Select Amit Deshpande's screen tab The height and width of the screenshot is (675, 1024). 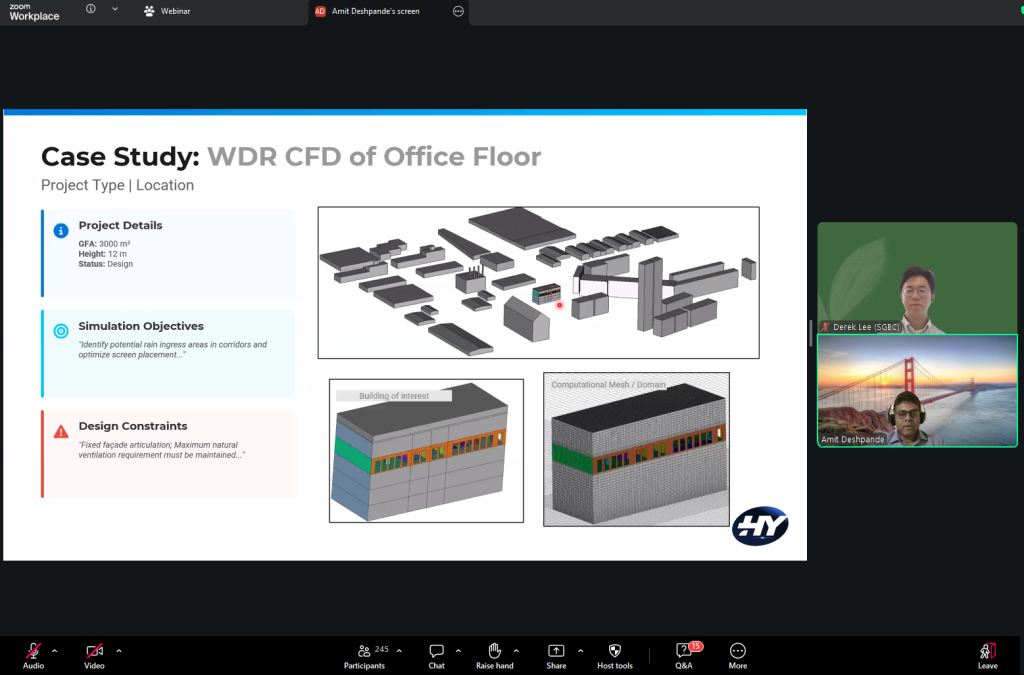(x=375, y=11)
